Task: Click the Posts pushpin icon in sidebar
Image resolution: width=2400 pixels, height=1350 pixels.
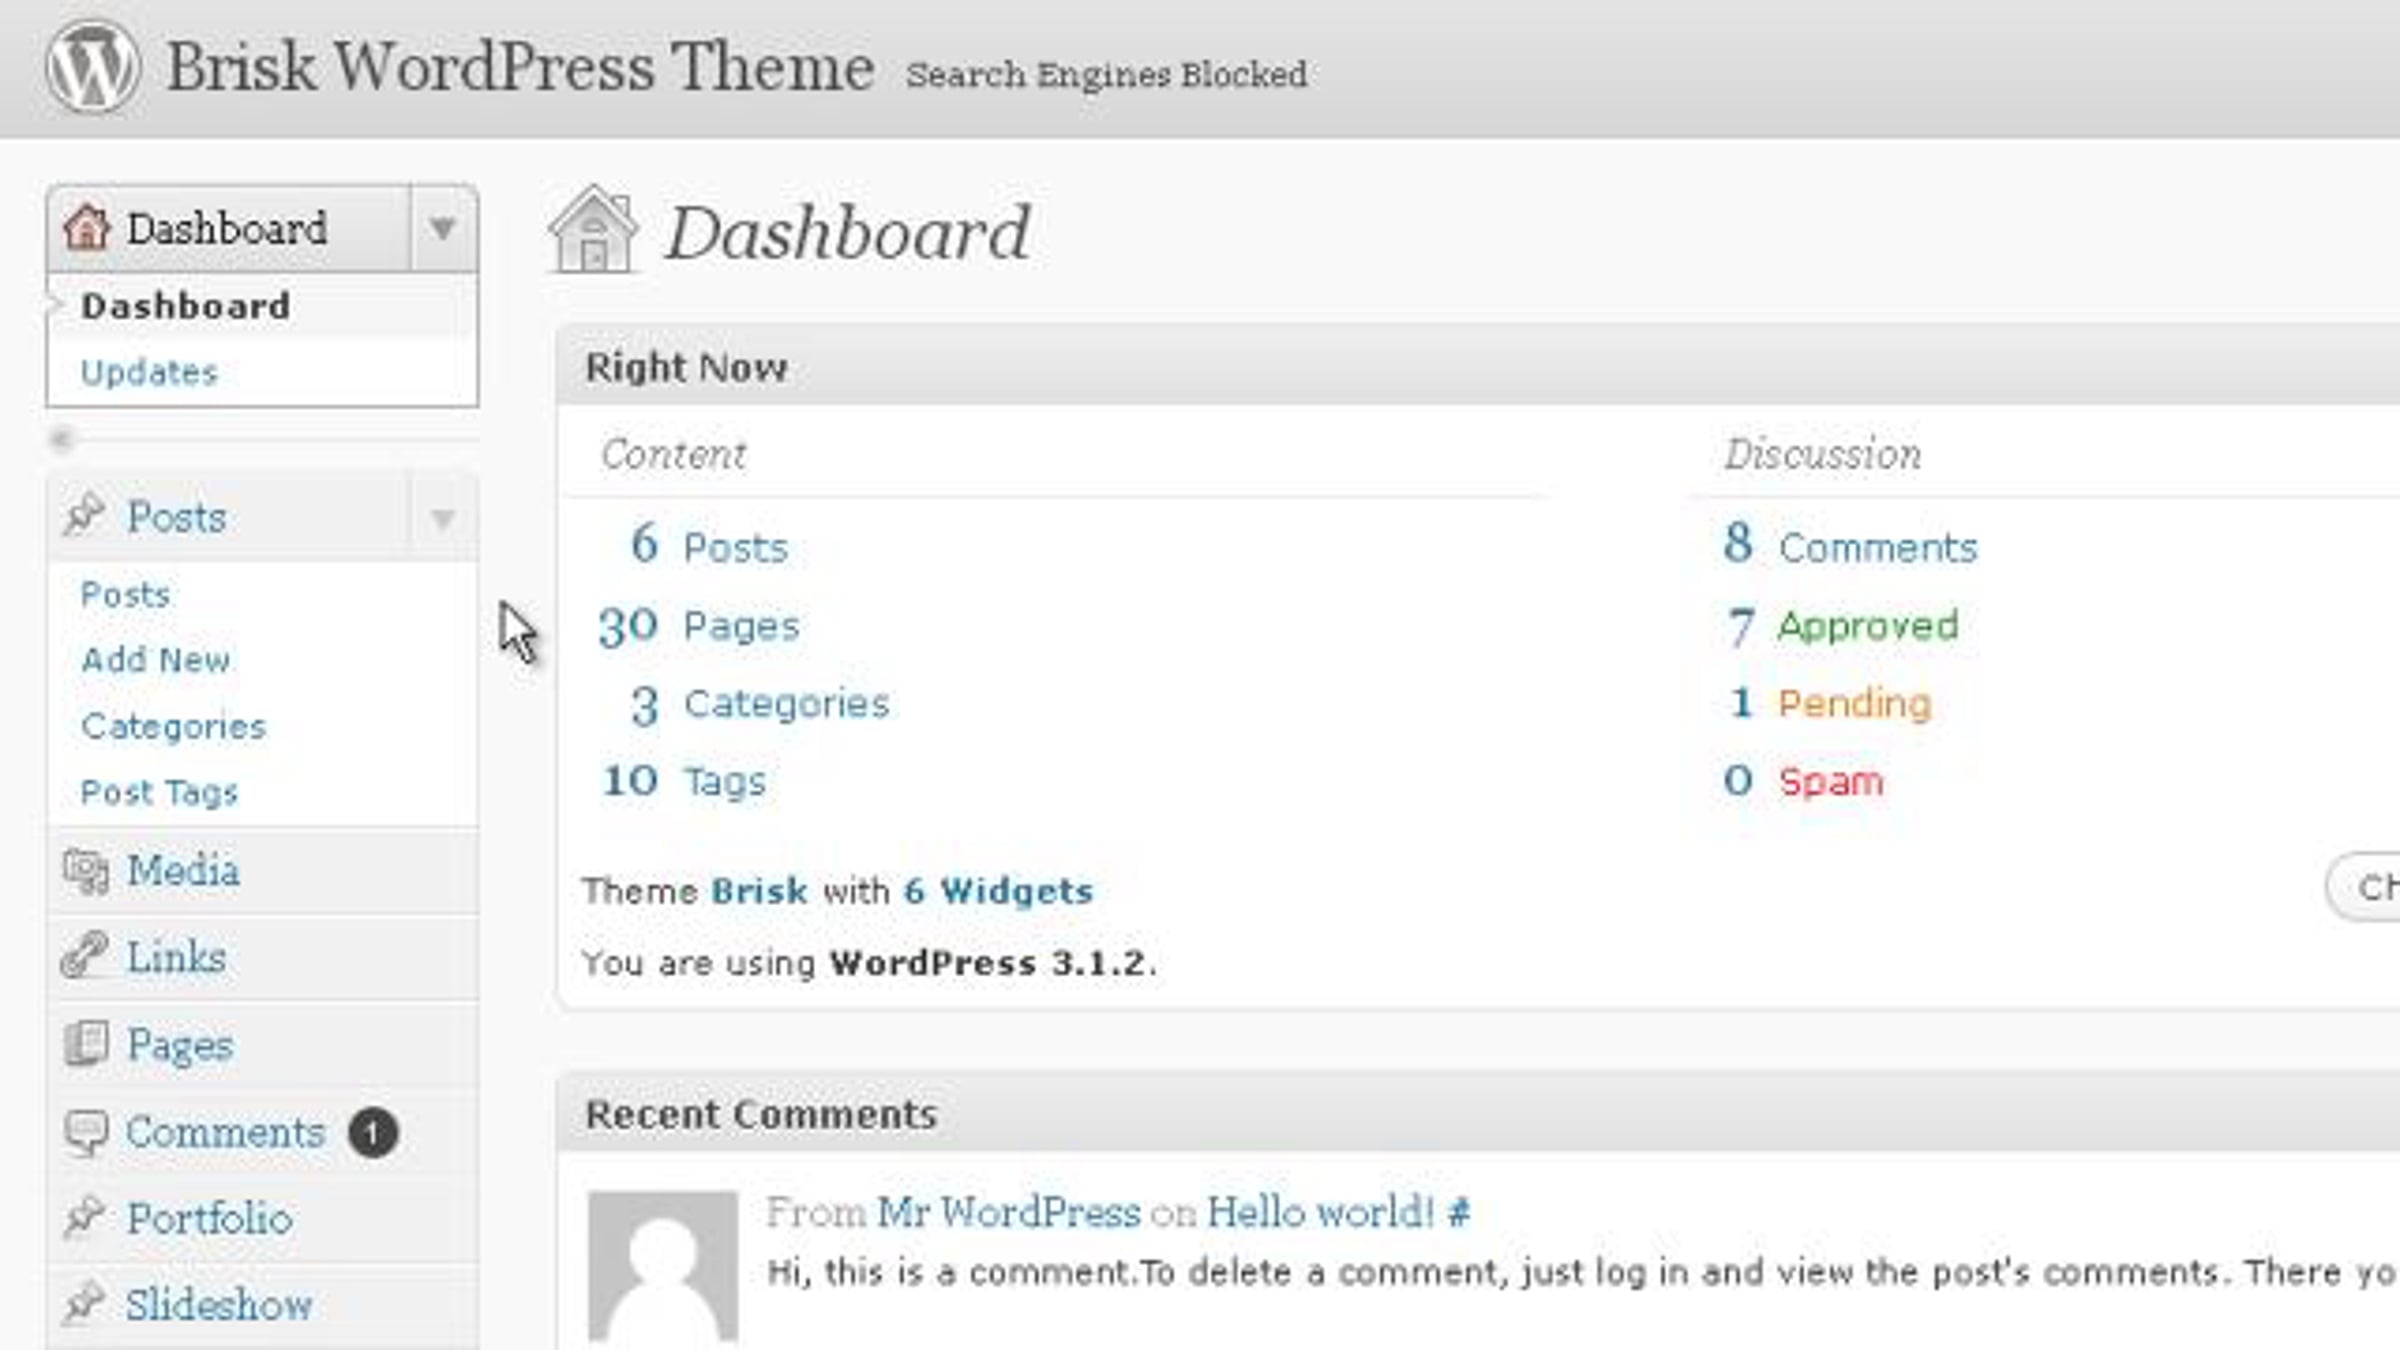Action: (x=84, y=515)
